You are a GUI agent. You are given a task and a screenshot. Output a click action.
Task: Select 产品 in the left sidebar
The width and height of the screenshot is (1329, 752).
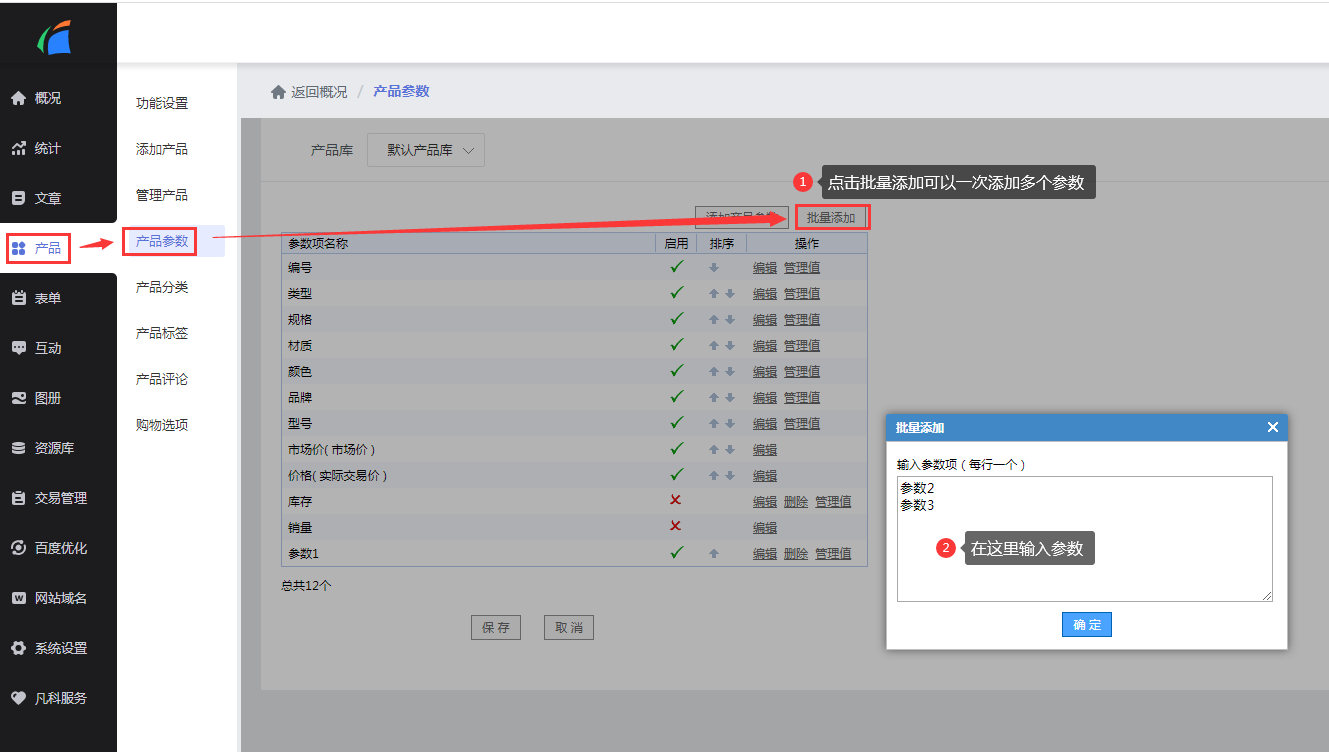48,248
